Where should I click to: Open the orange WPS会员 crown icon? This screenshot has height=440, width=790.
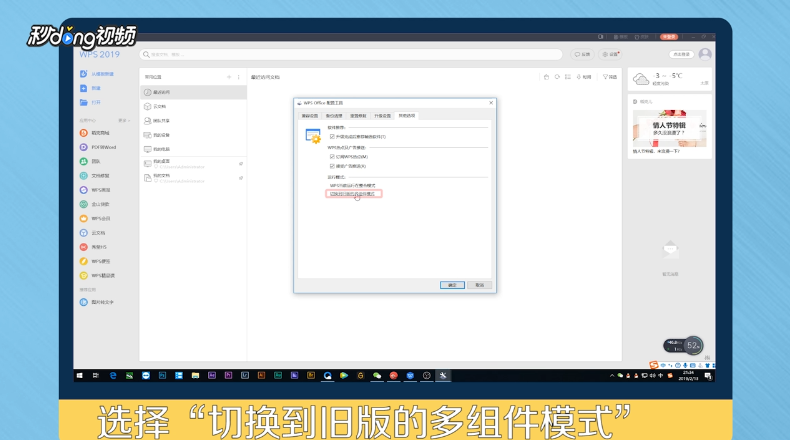84,219
